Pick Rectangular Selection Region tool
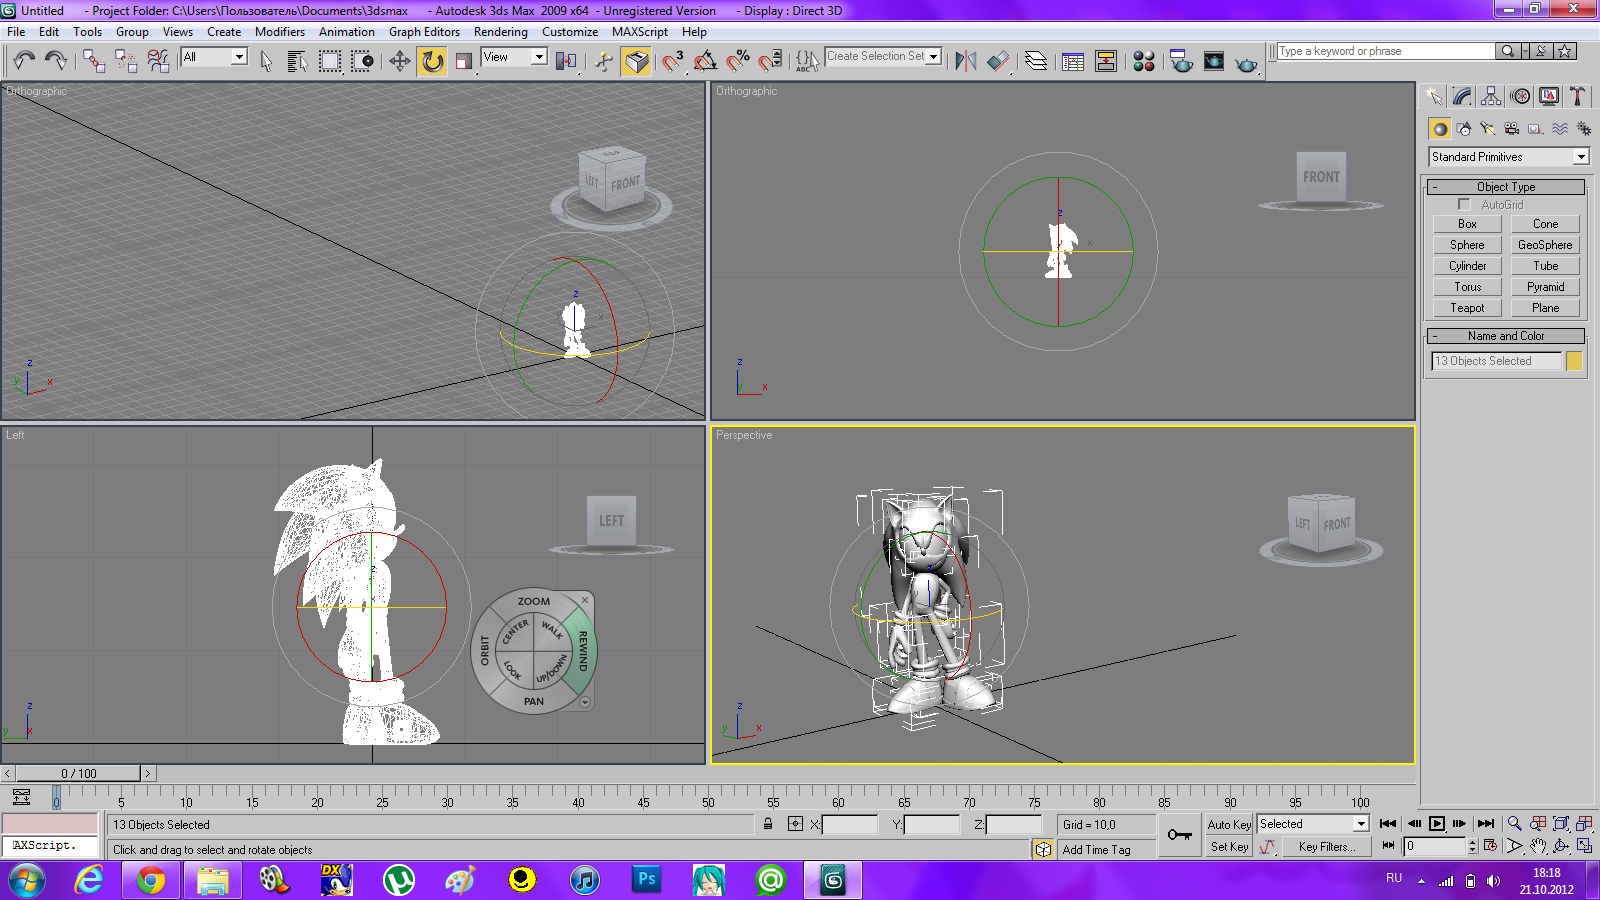The image size is (1600, 900). (329, 61)
